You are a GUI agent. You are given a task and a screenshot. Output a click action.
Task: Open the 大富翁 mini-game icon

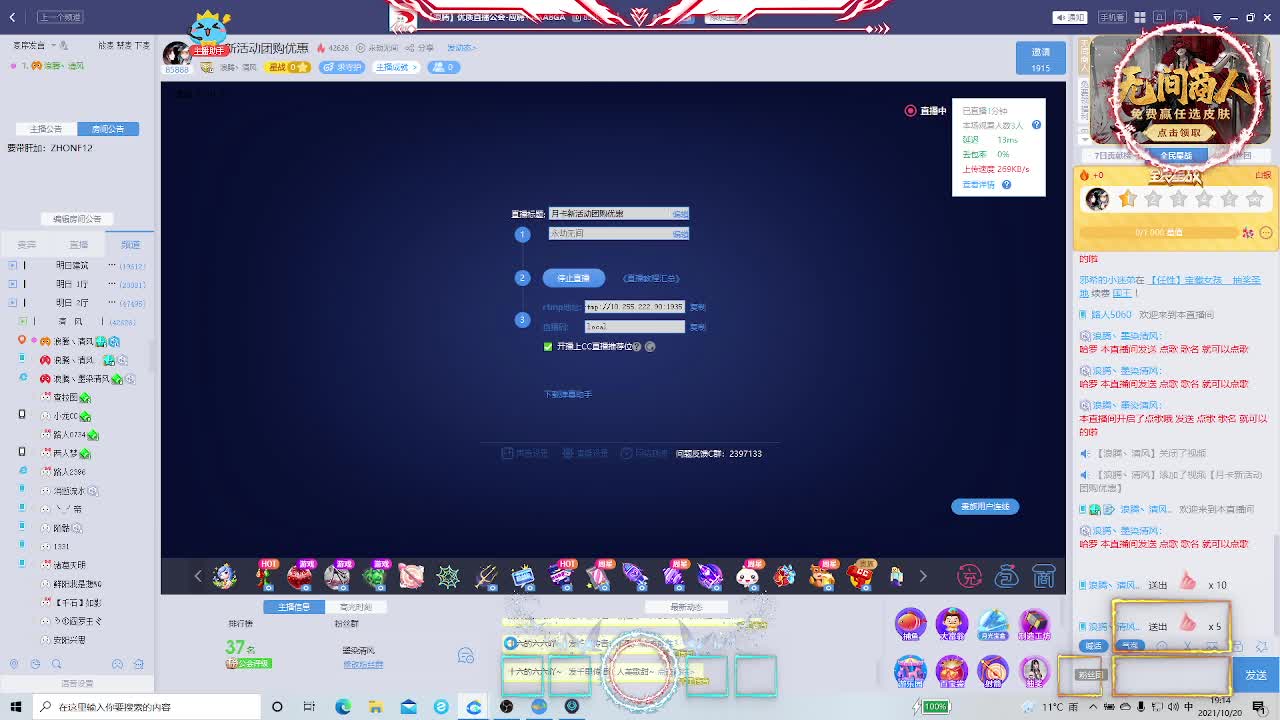tap(952, 626)
